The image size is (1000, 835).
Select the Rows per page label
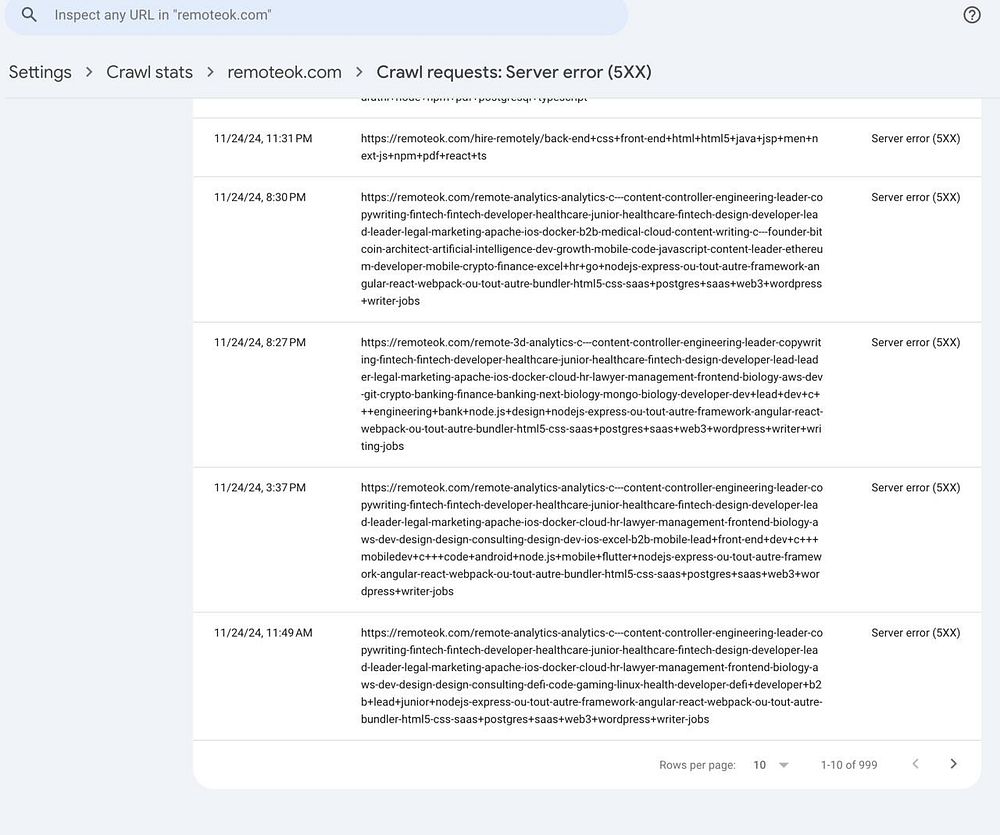tap(697, 765)
